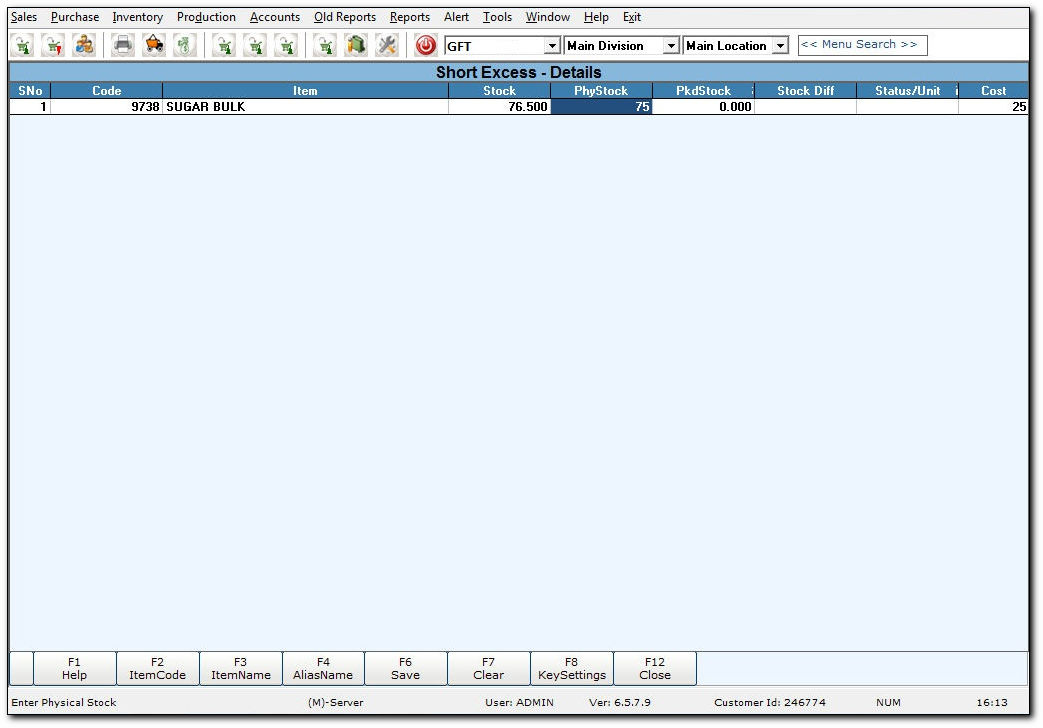Open the Tools menu
Image resolution: width=1043 pixels, height=728 pixels.
pyautogui.click(x=497, y=17)
